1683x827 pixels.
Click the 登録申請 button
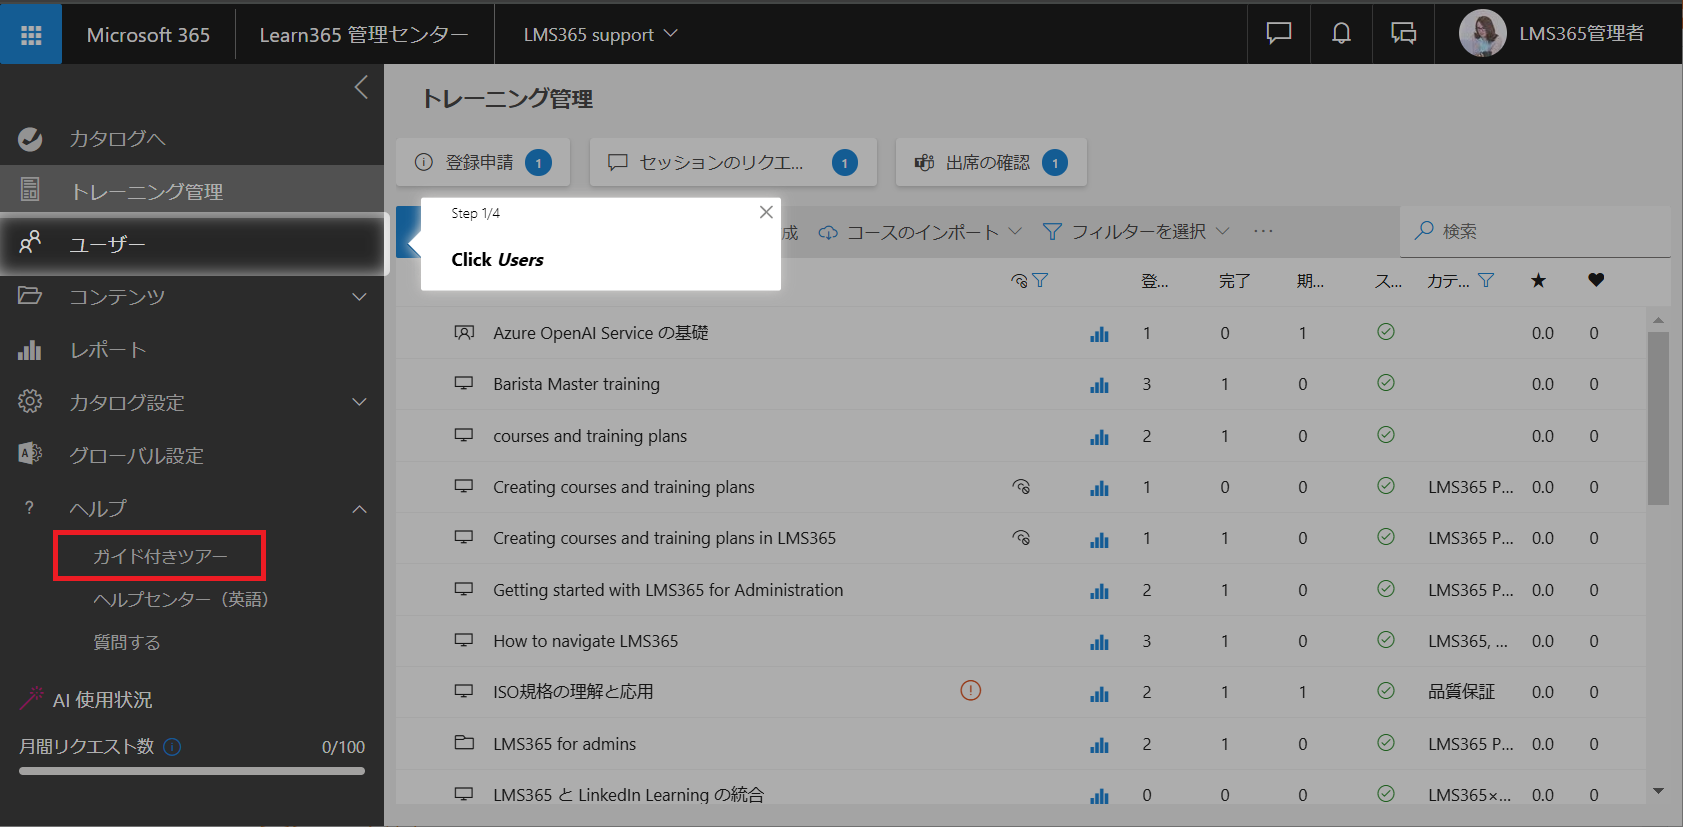pos(483,162)
